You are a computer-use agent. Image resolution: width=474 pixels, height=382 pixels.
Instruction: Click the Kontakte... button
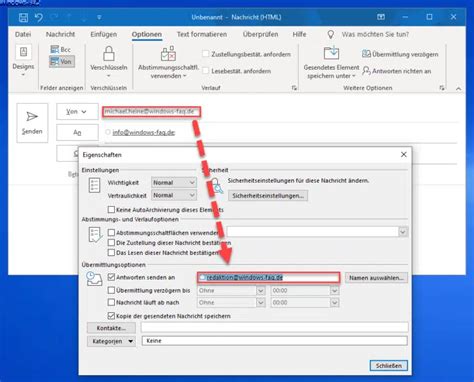[x=111, y=328]
